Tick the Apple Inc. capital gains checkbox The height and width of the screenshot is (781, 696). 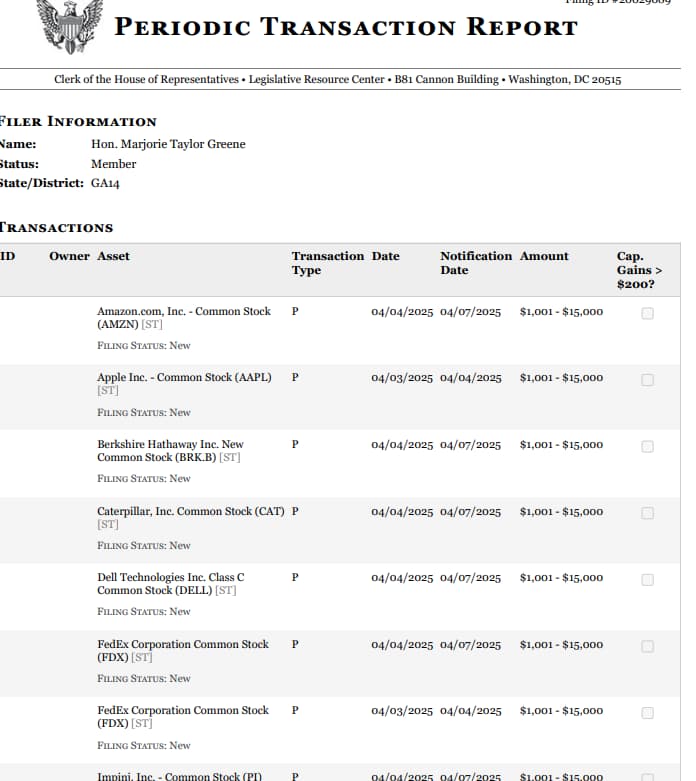[647, 380]
